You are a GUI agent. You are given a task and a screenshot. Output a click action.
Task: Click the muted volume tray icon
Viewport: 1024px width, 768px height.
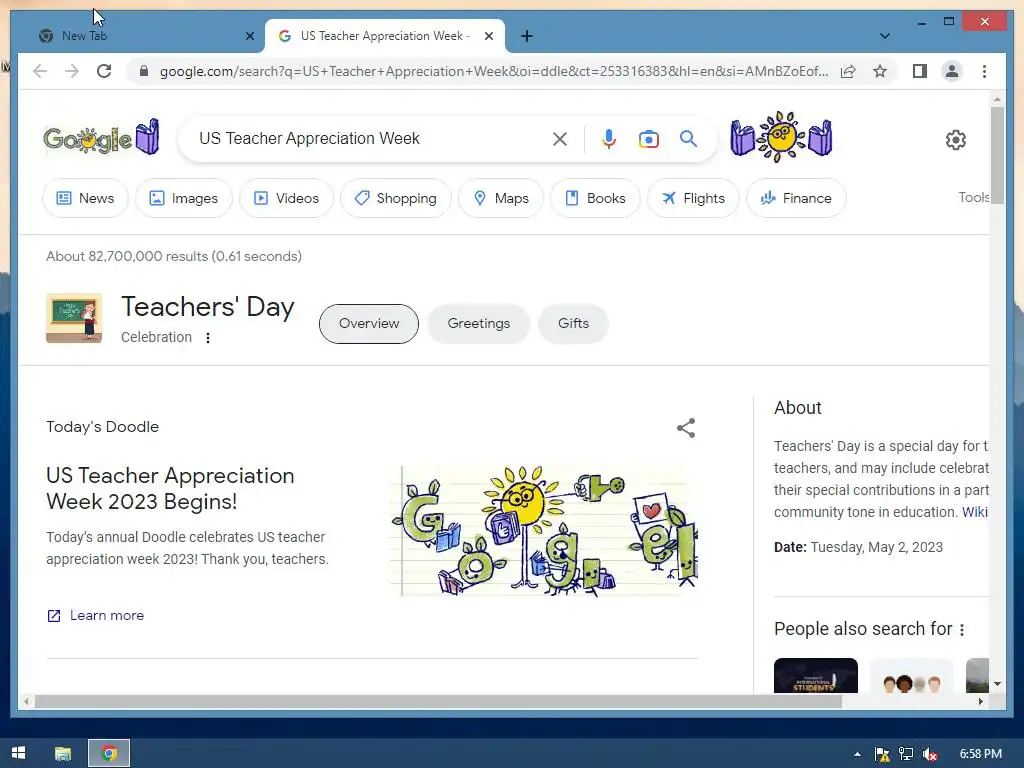pos(930,754)
